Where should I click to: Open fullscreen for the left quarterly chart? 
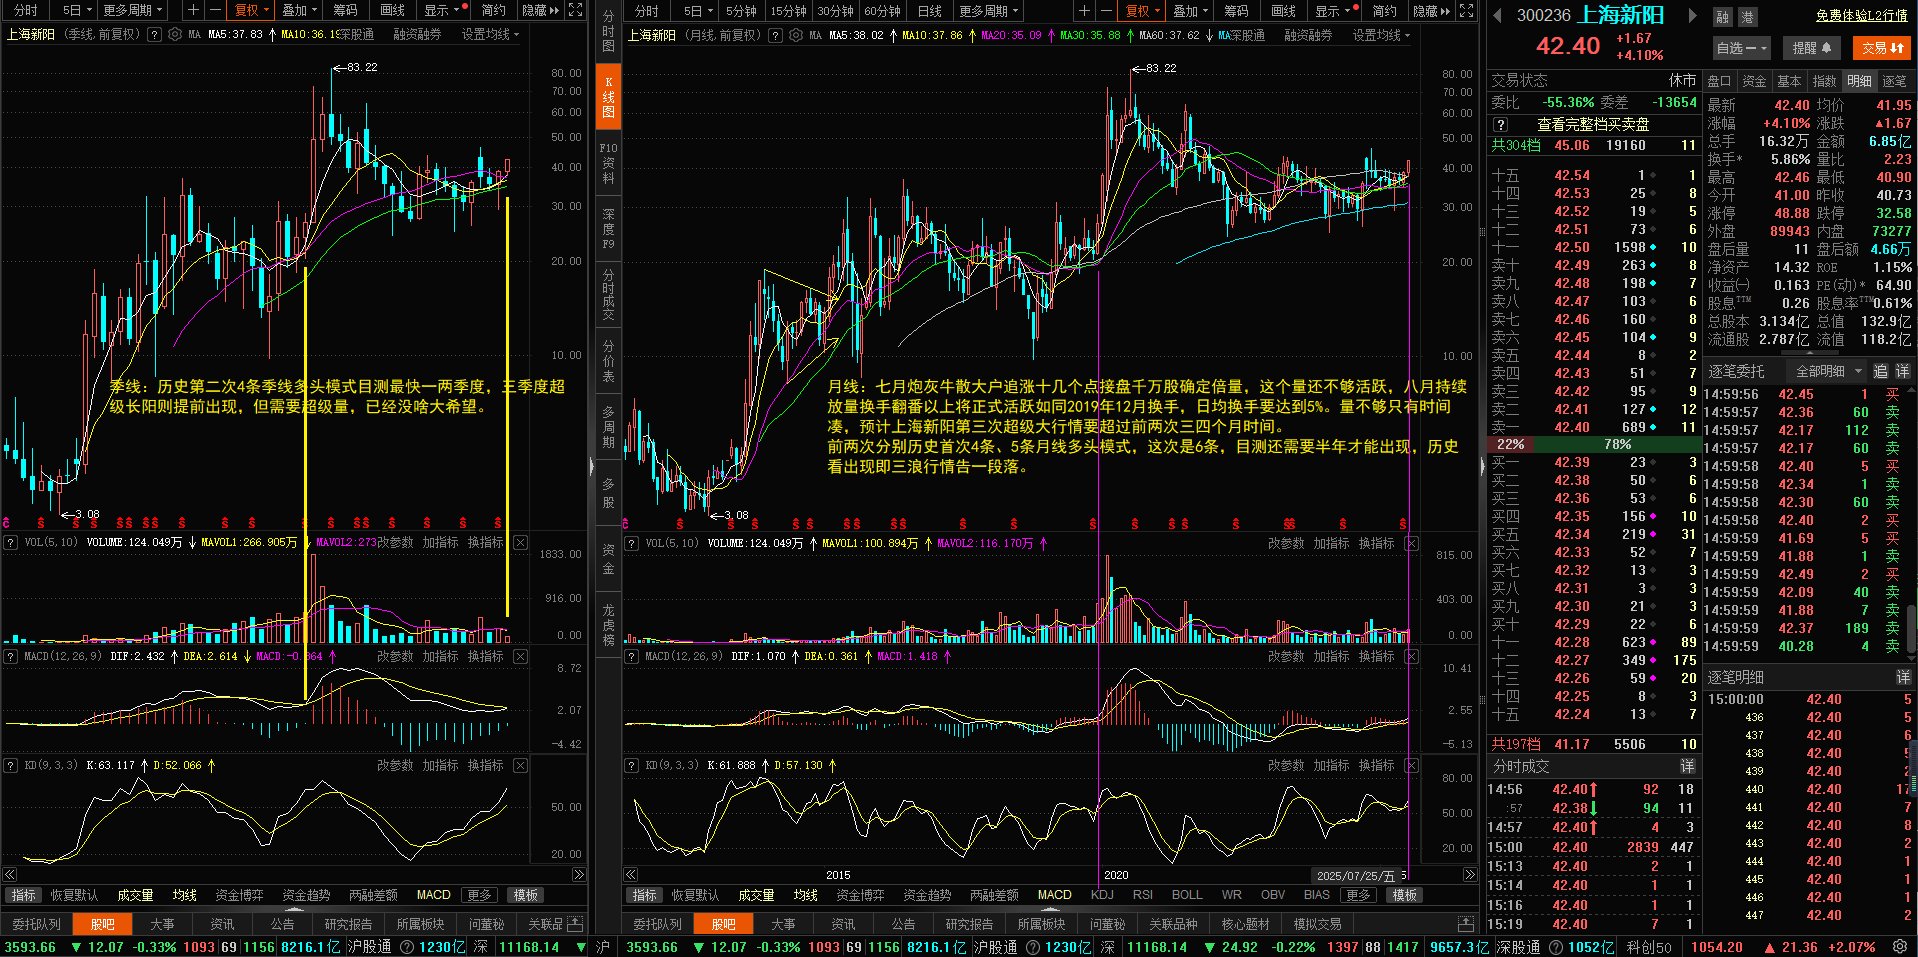coord(575,10)
